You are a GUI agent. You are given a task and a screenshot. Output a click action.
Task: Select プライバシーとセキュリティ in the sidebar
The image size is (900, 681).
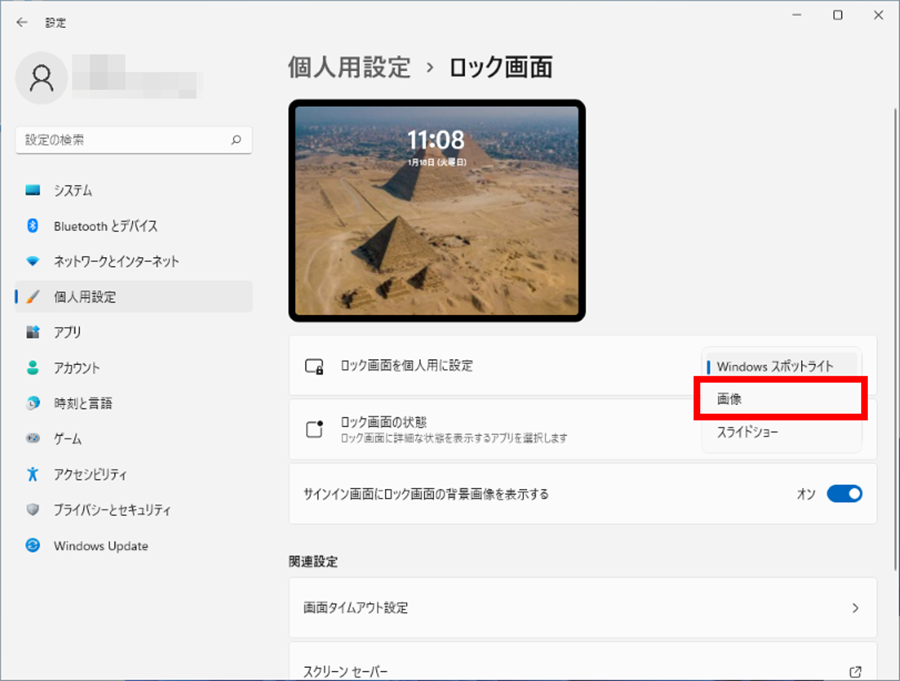coord(112,510)
